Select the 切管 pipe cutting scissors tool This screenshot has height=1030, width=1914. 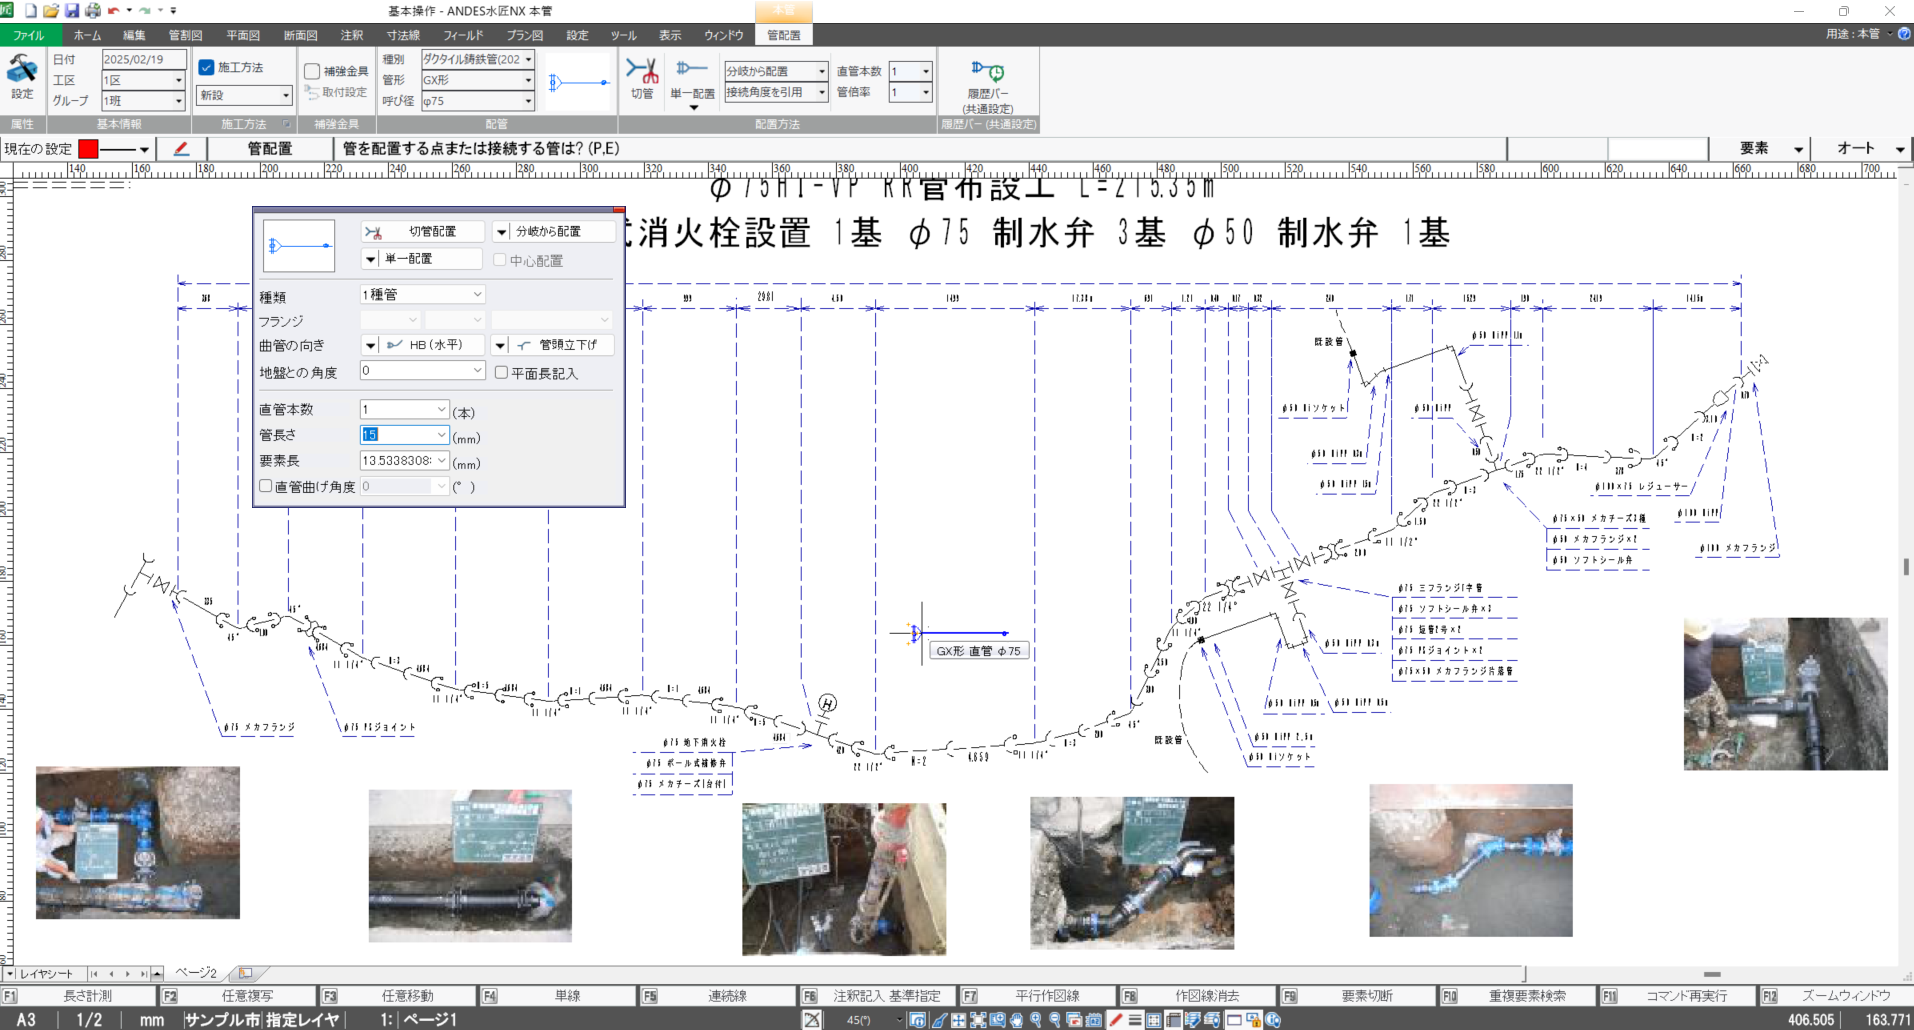pyautogui.click(x=642, y=79)
